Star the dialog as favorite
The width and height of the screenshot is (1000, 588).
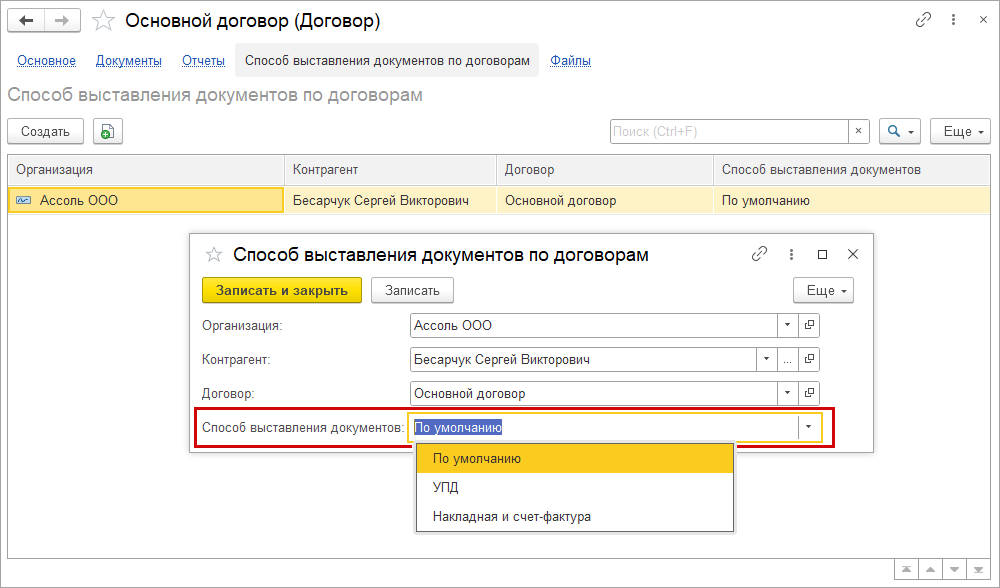(213, 255)
